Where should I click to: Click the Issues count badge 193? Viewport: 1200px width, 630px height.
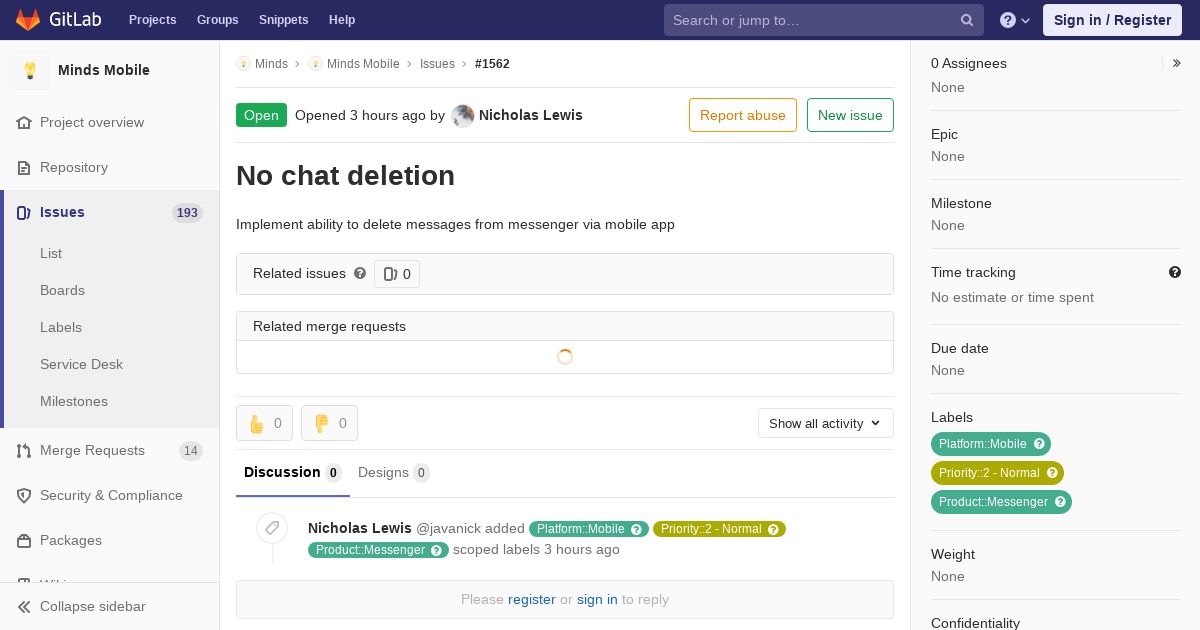(187, 213)
